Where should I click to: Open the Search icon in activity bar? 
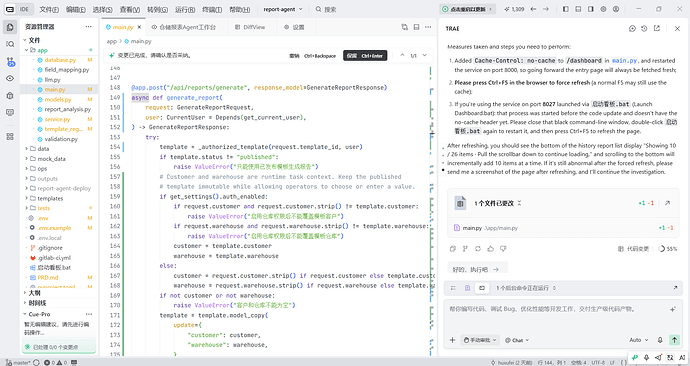10,44
